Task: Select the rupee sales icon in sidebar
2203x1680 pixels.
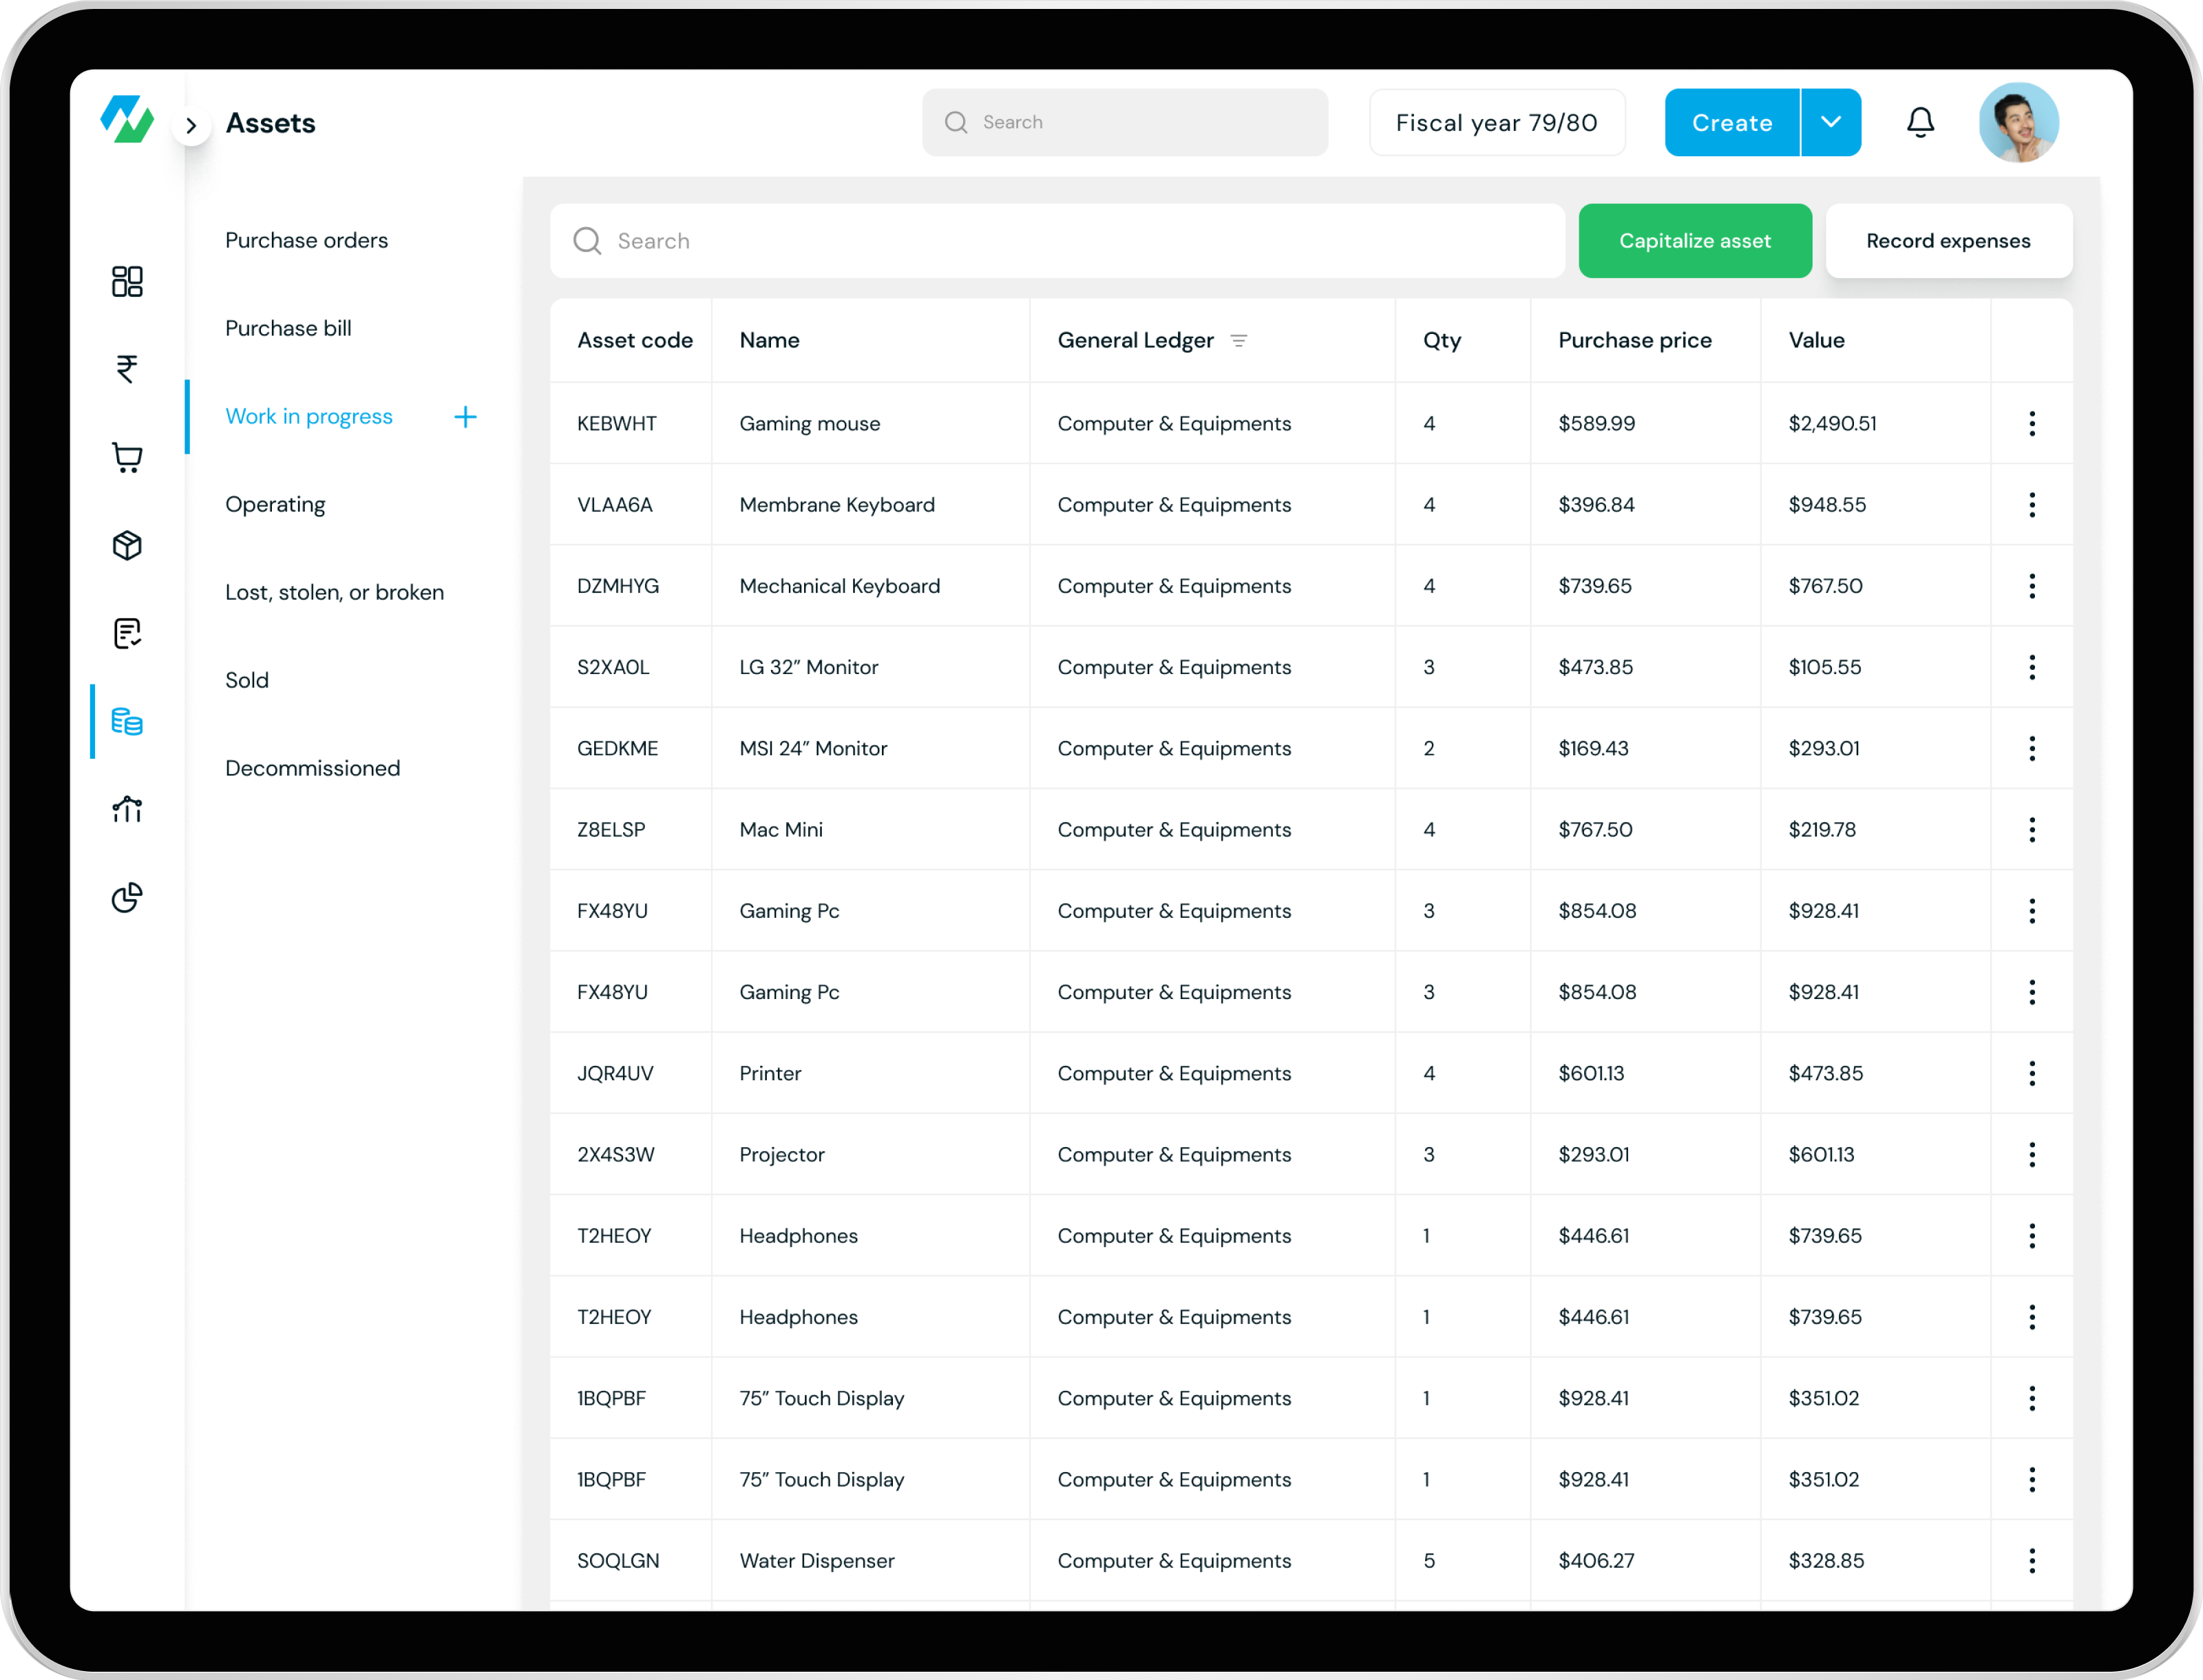Action: tap(127, 369)
